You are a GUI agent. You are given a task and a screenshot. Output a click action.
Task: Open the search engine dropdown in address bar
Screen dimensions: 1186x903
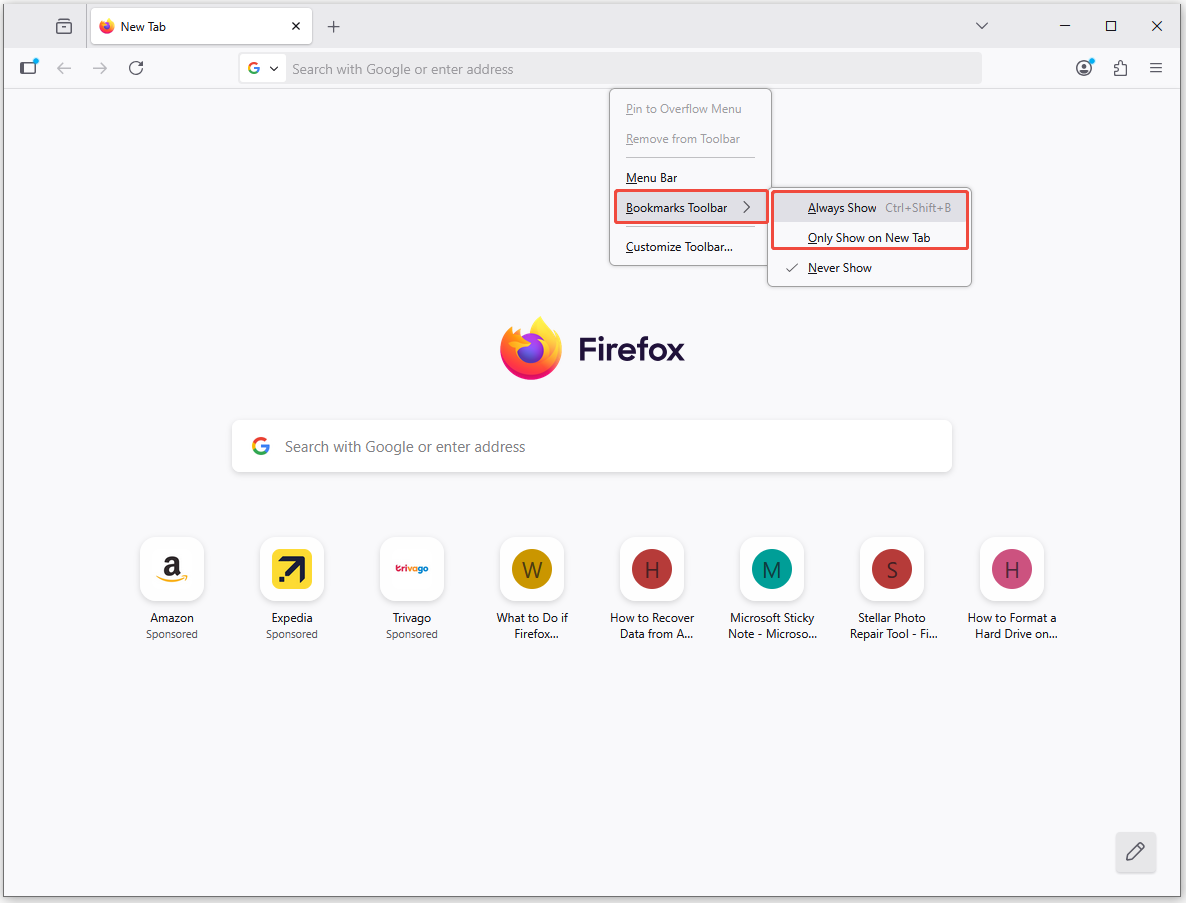tap(262, 68)
